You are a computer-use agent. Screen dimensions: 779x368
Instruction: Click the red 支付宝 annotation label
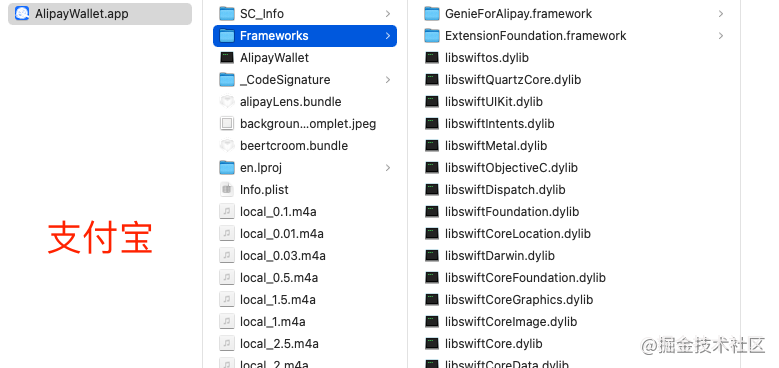point(100,238)
